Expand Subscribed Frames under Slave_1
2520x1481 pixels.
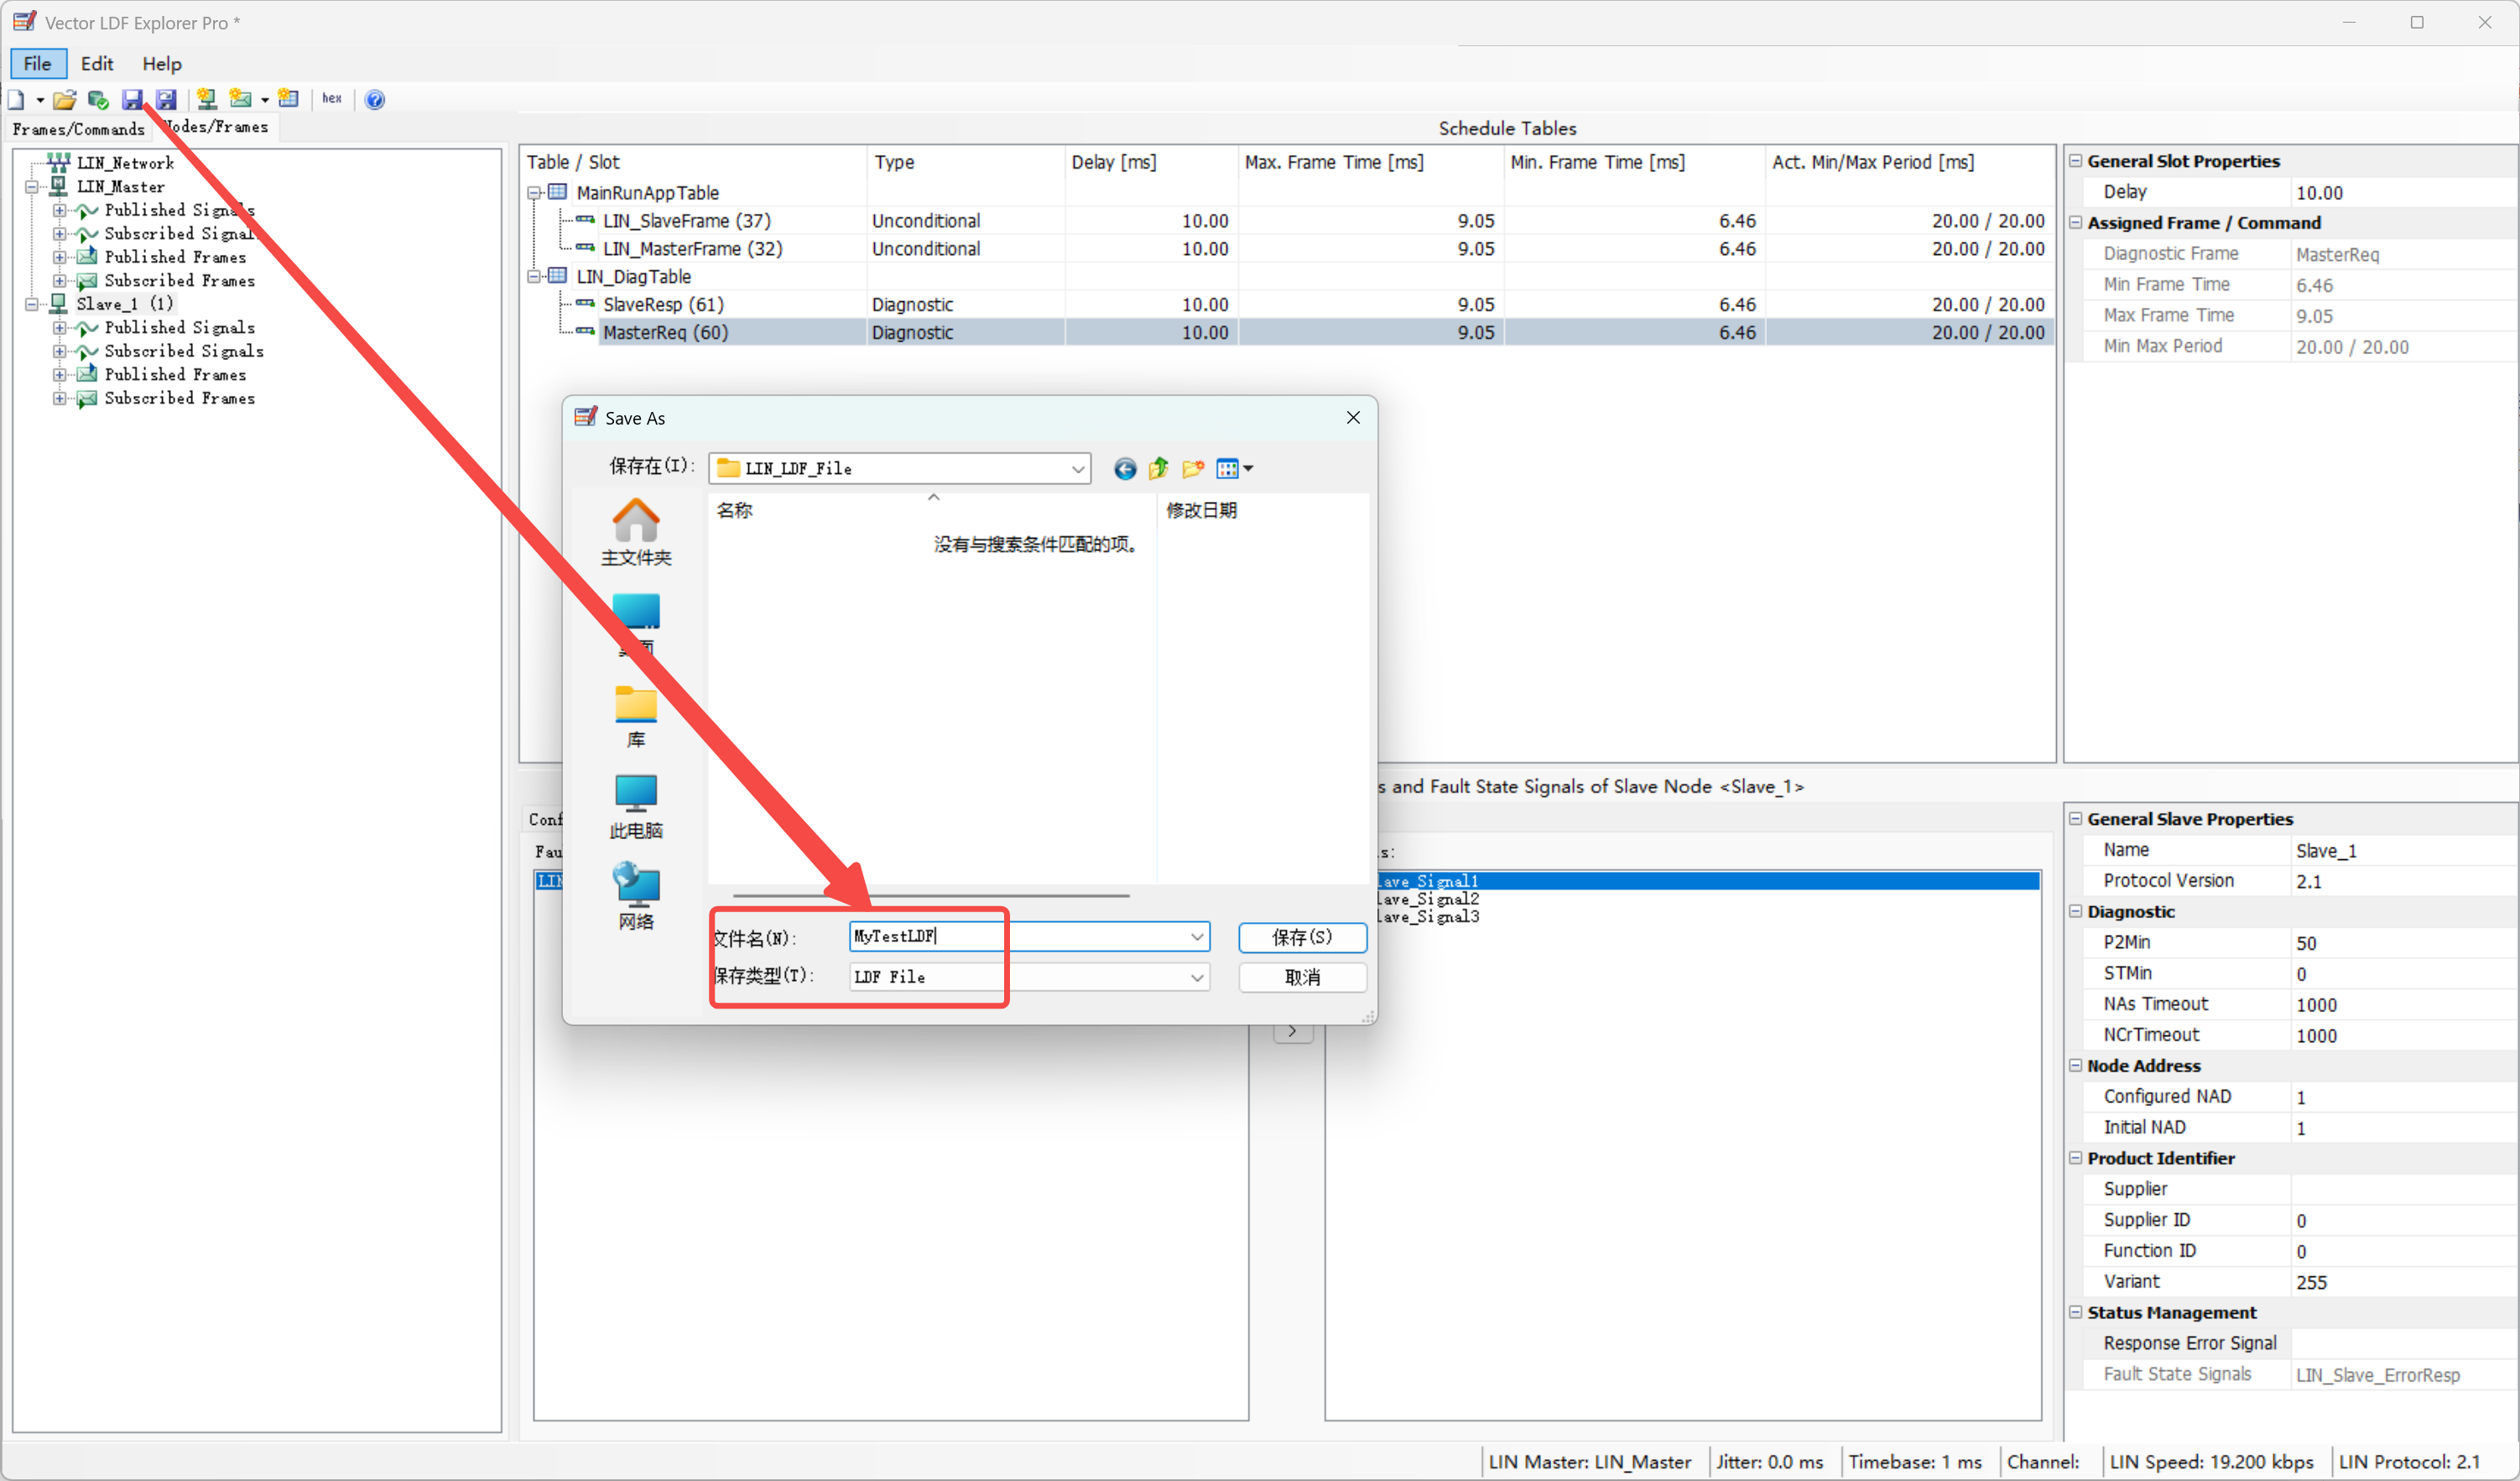coord(60,398)
